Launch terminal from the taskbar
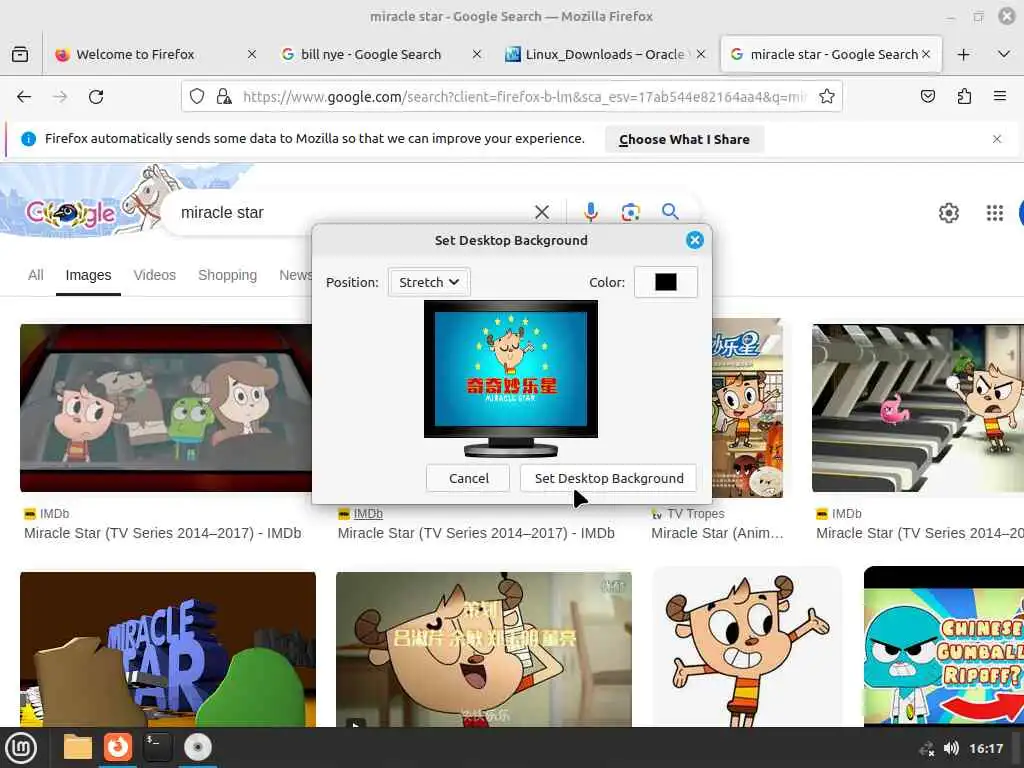 (x=157, y=747)
